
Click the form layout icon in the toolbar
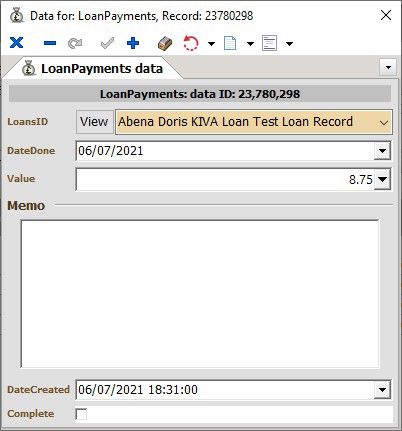tap(269, 43)
